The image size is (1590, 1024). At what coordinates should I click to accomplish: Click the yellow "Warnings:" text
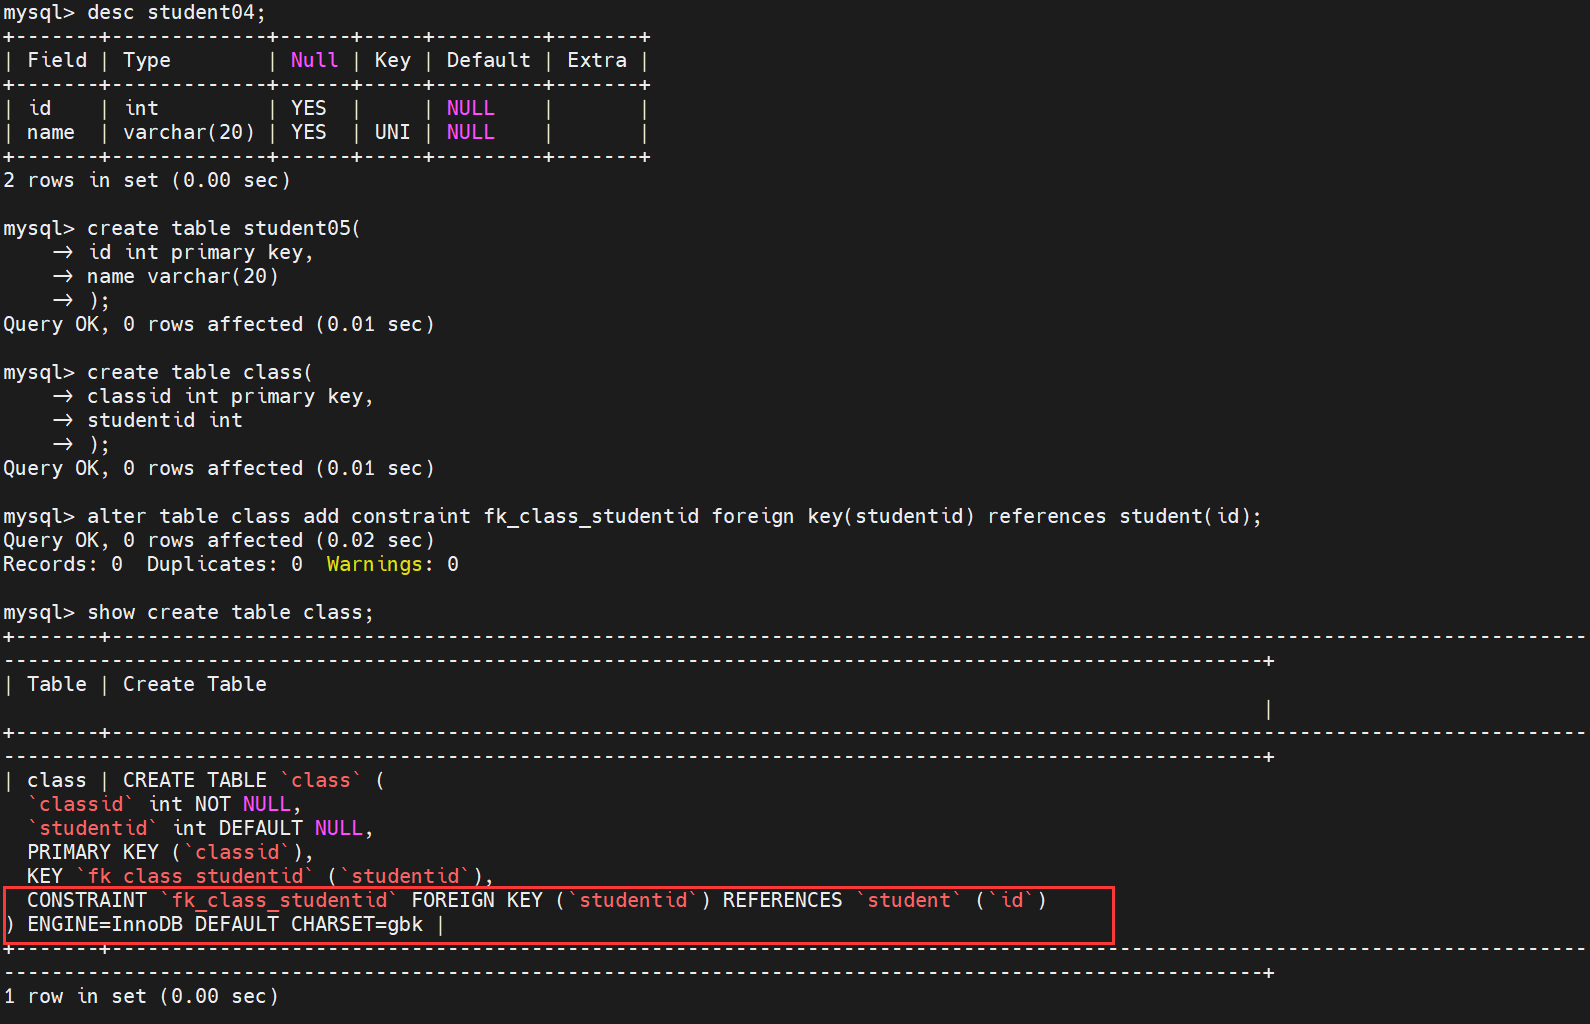(375, 564)
